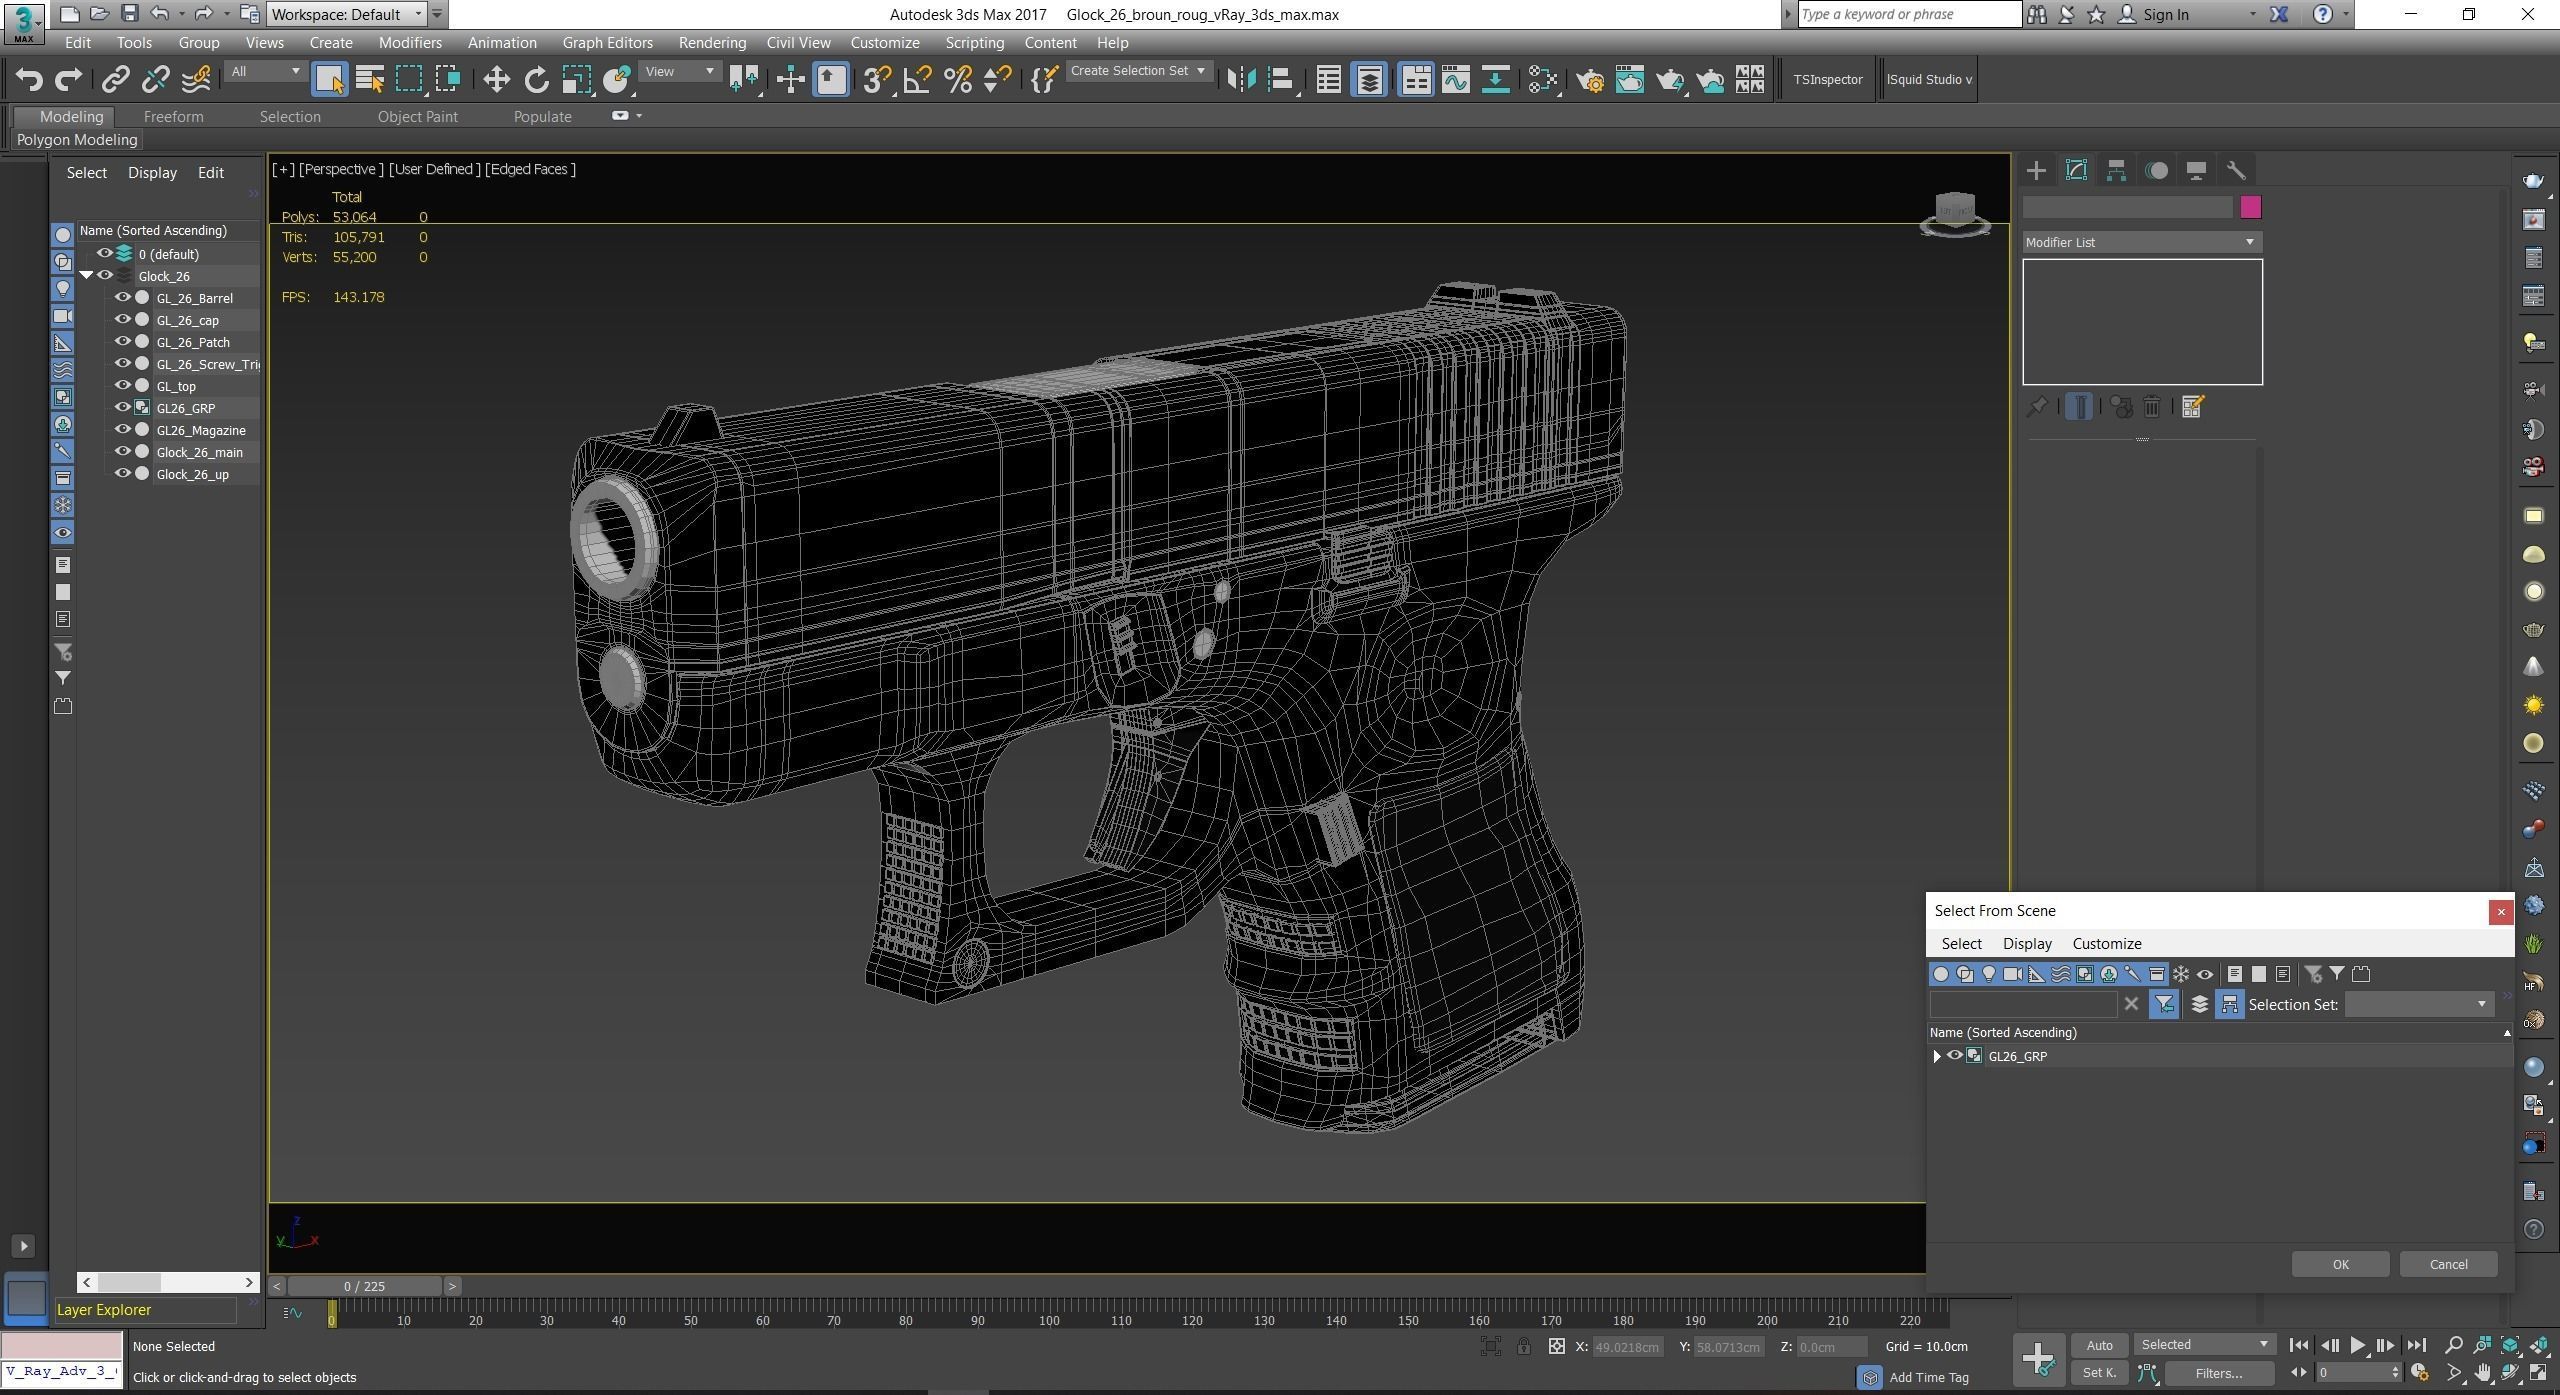The height and width of the screenshot is (1395, 2560).
Task: Hide GL_26_cap using its eye icon
Action: [122, 319]
